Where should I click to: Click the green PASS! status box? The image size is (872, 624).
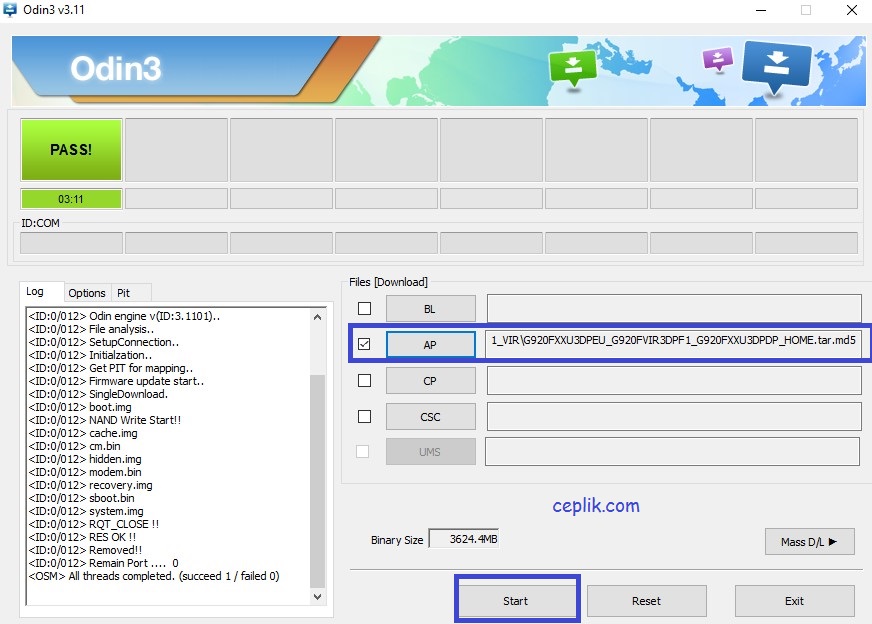point(71,150)
